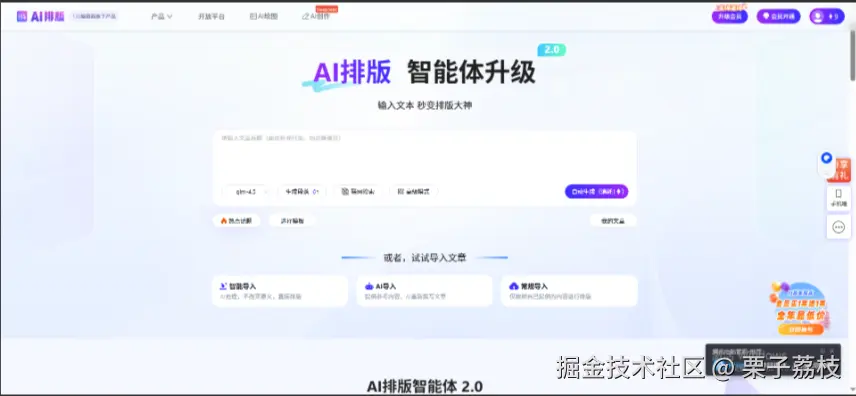The image size is (856, 396).
Task: Click the second chip below the input box
Action: [292, 221]
